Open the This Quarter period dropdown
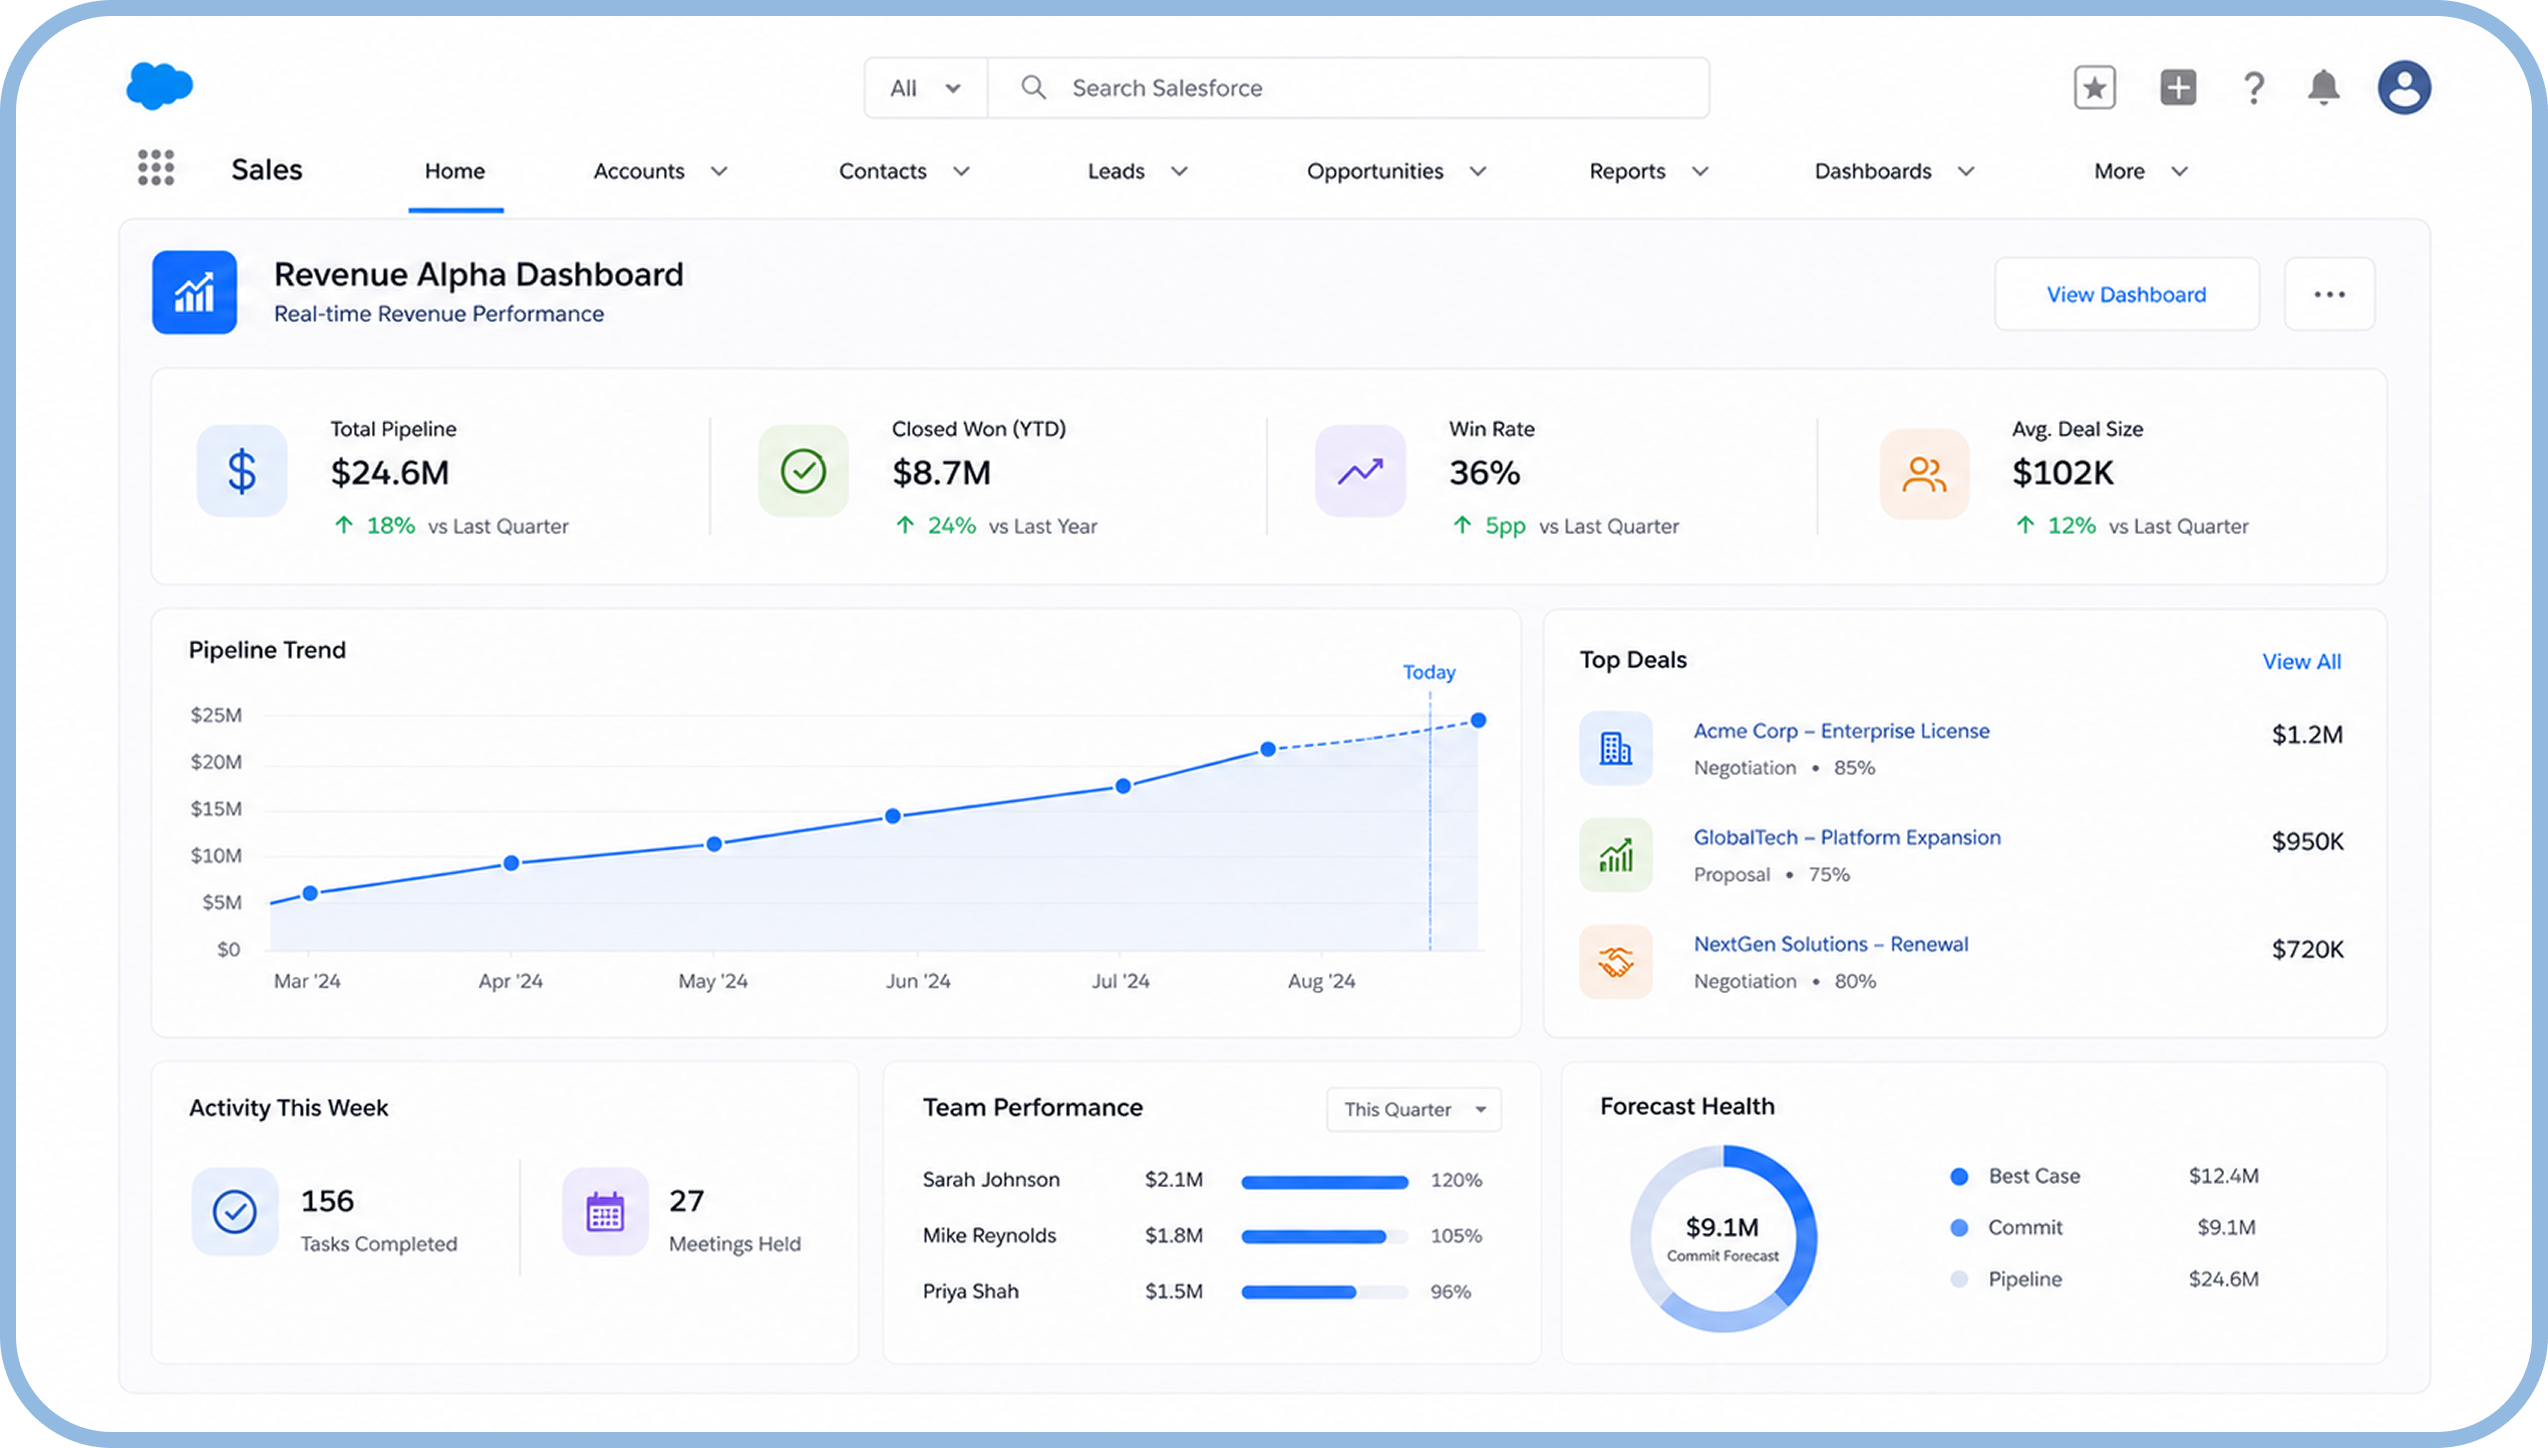 click(x=1414, y=1109)
